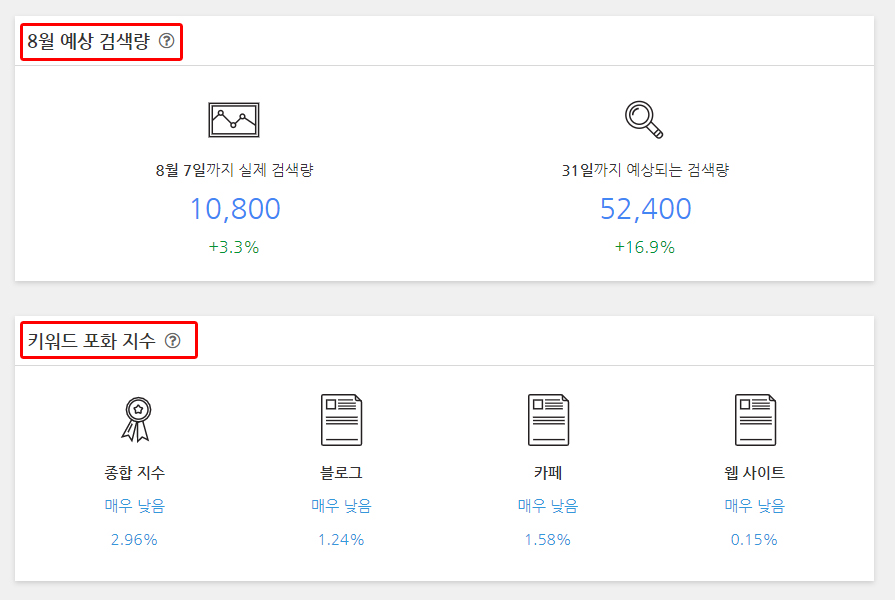895x600 pixels.
Task: Click 매우 낮음 under 종합 지수
Action: tap(135, 506)
